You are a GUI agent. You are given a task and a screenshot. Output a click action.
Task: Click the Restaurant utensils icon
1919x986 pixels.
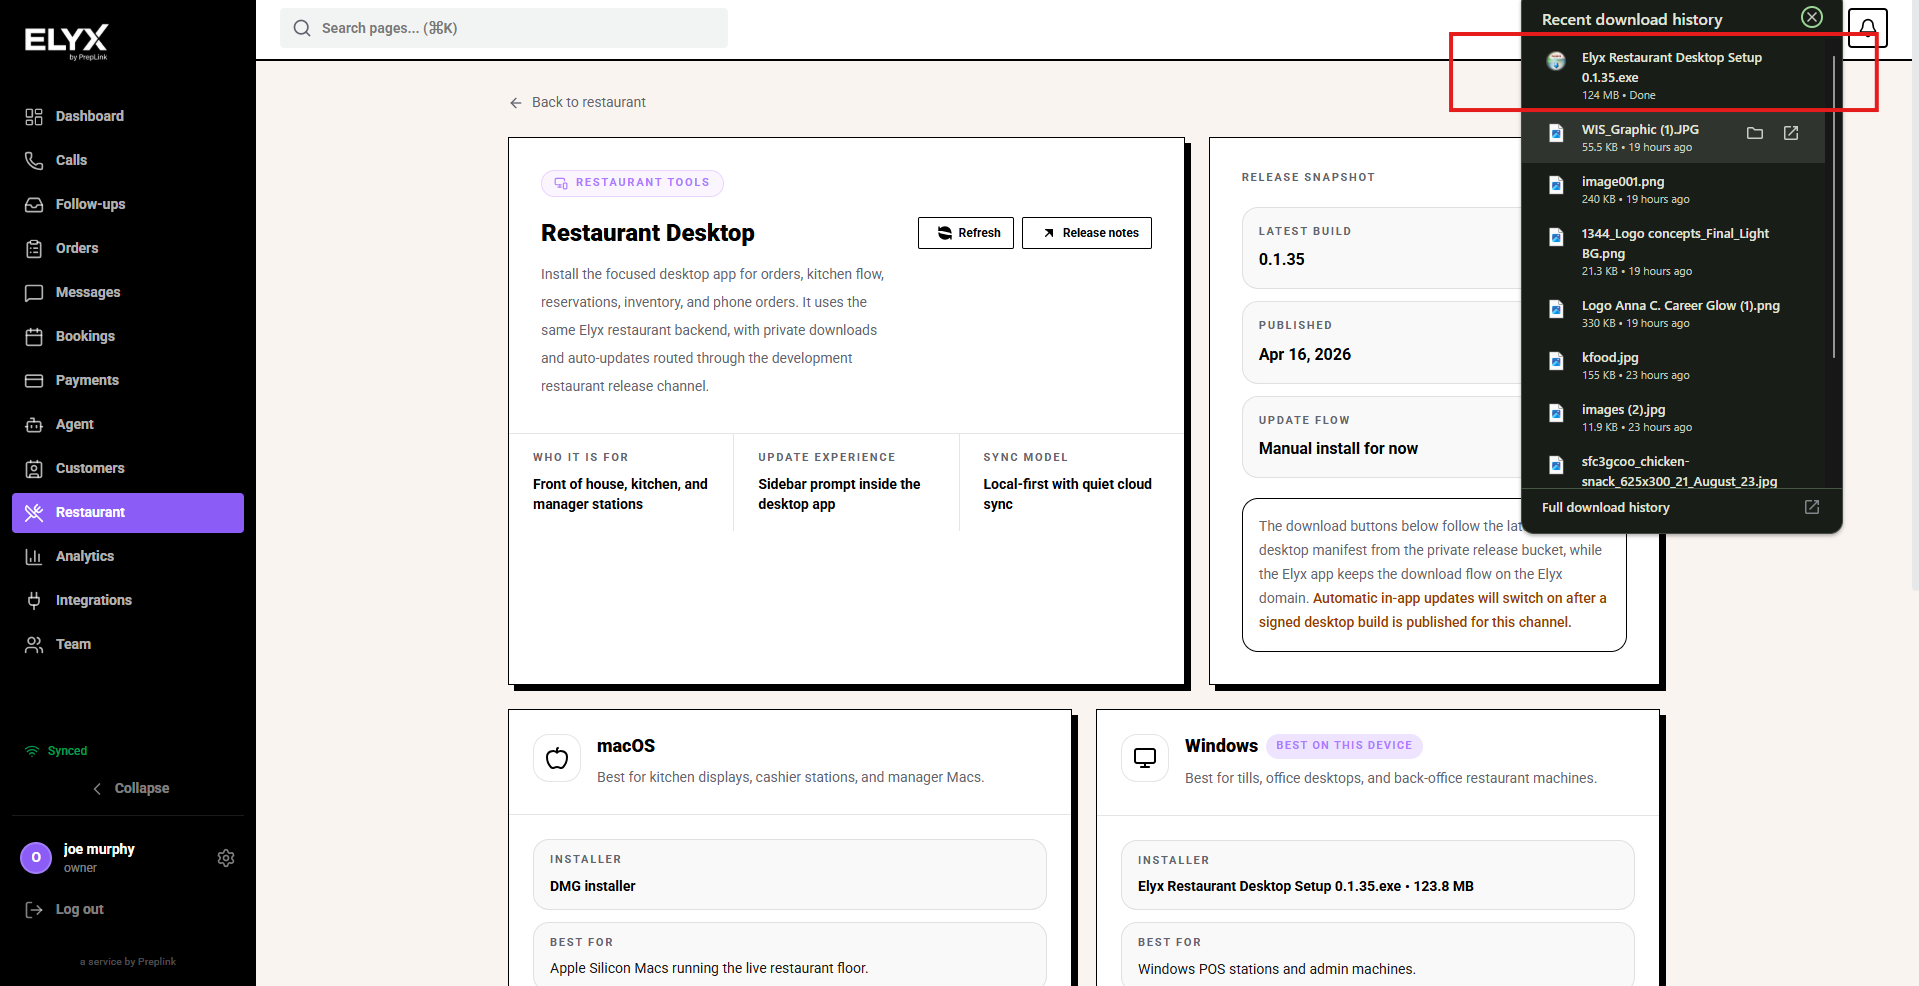[x=34, y=513]
